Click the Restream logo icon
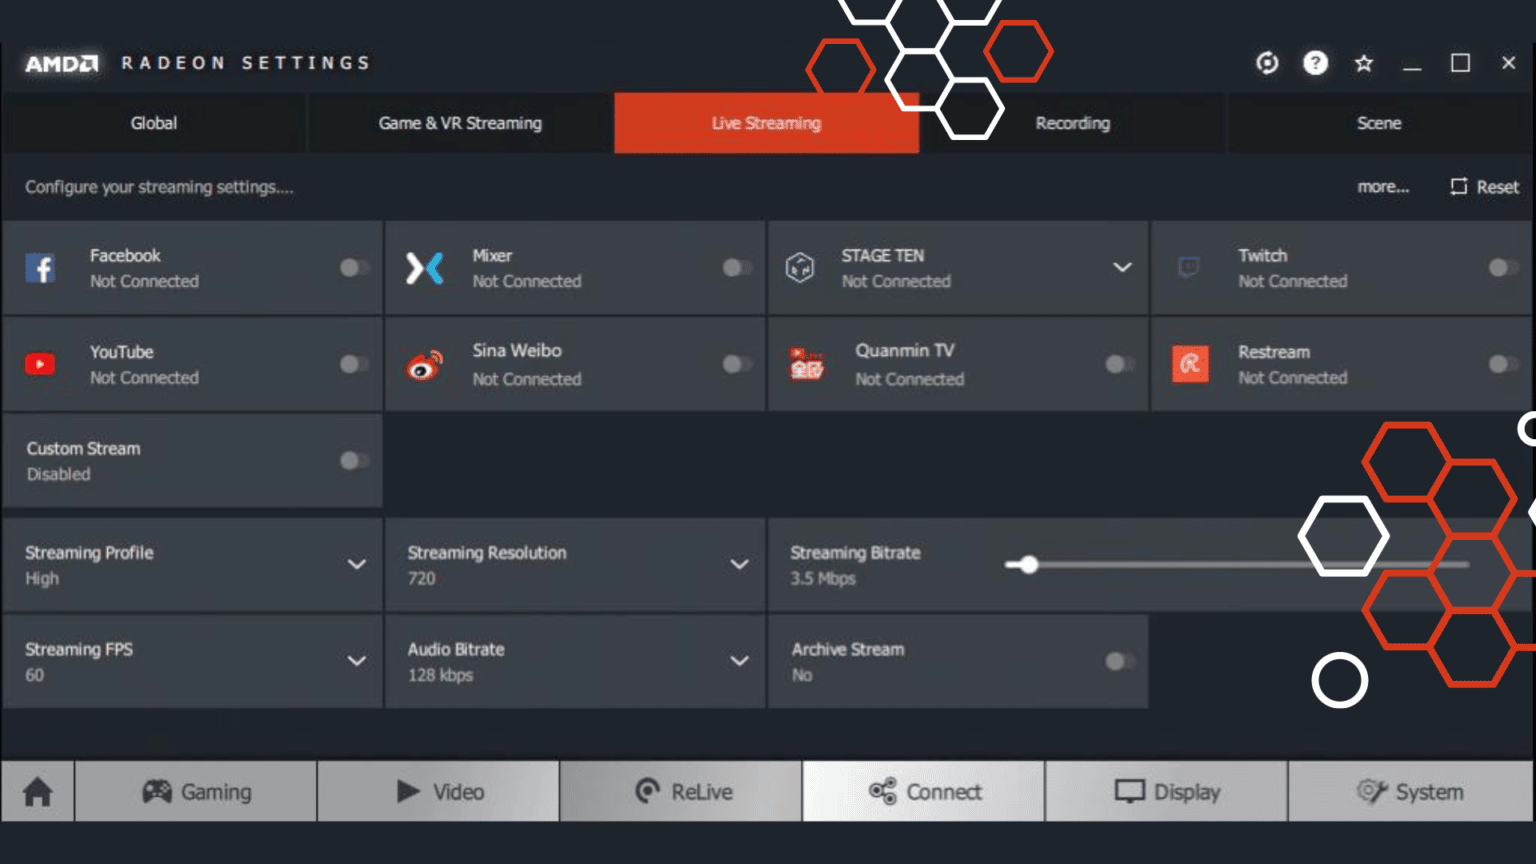Screen dimensions: 1536x864 (x=1190, y=364)
